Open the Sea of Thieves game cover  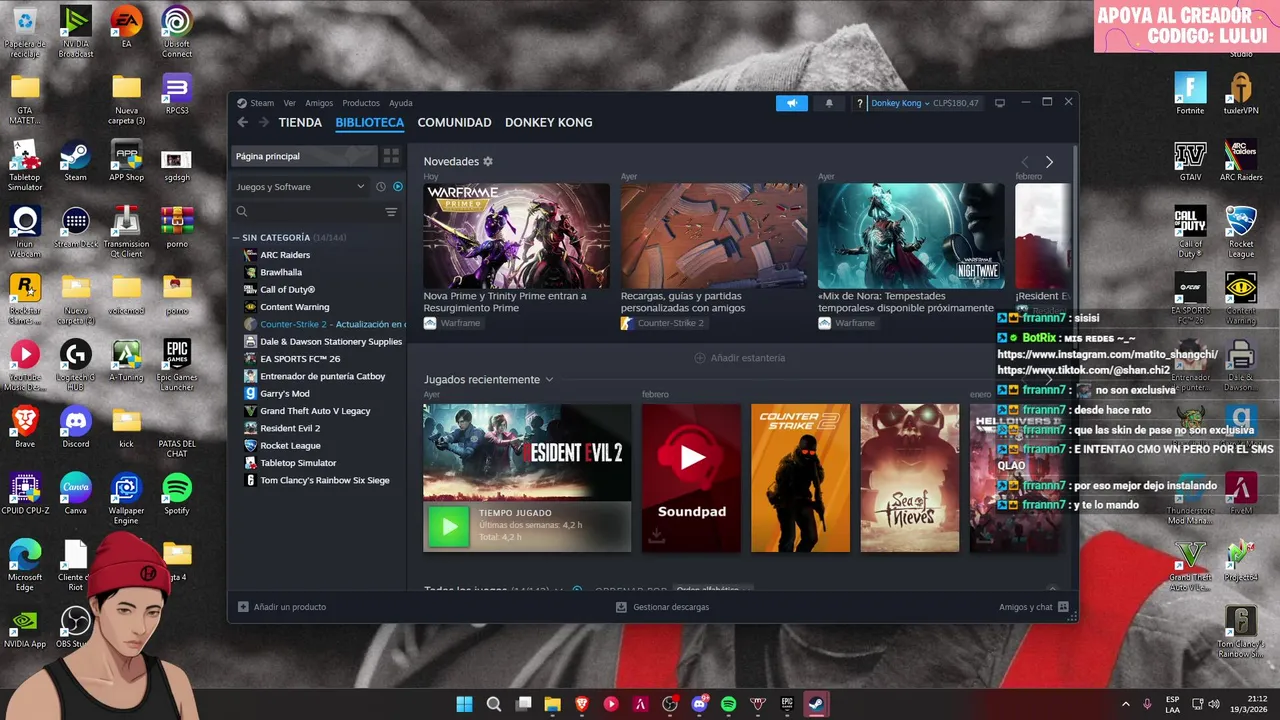910,478
